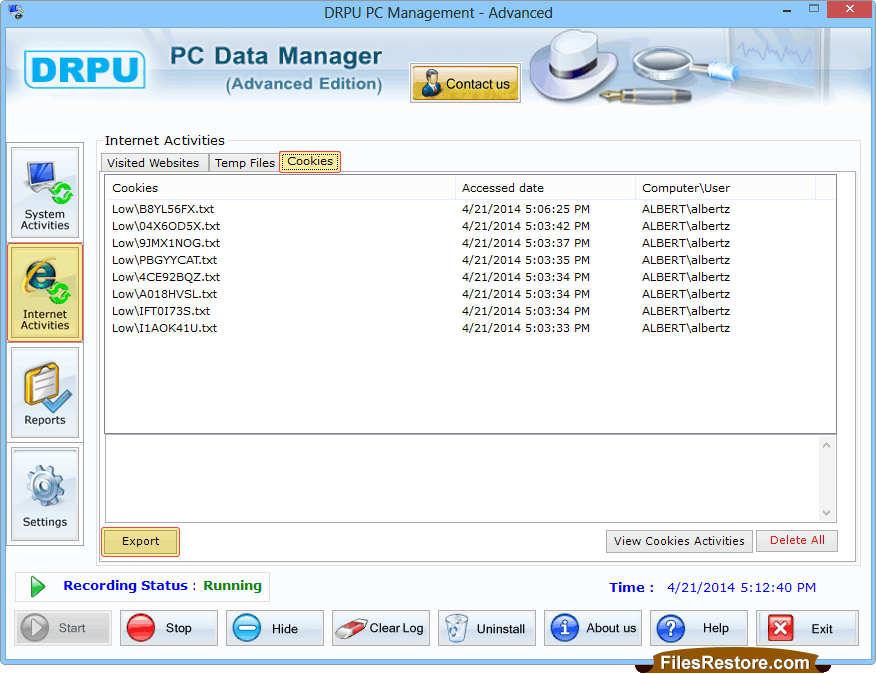Maximize the DRPU PC Management window
The image size is (876, 674).
tap(813, 9)
